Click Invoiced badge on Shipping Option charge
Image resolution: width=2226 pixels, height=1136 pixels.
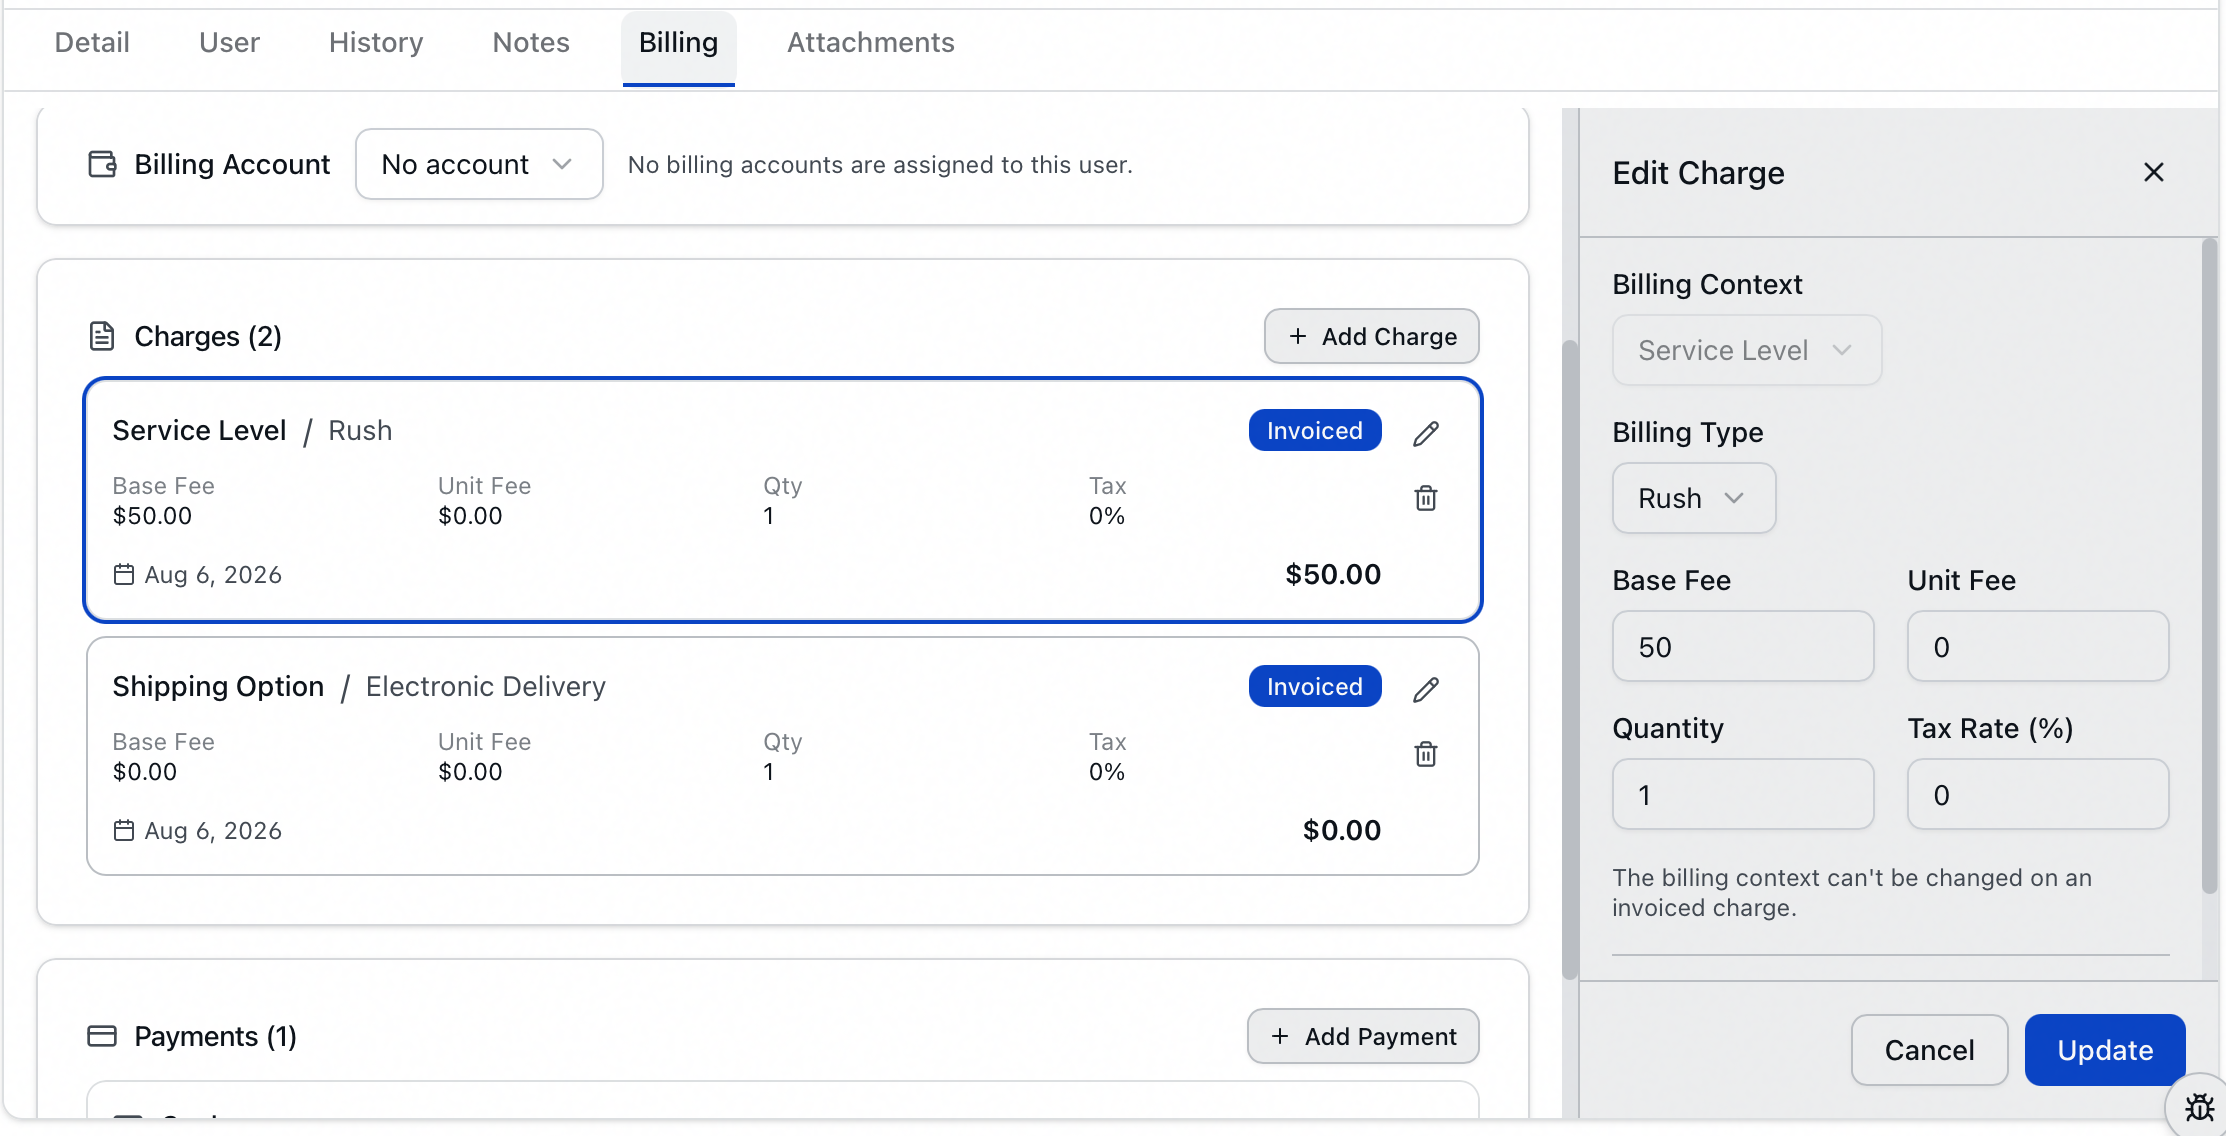[1315, 686]
